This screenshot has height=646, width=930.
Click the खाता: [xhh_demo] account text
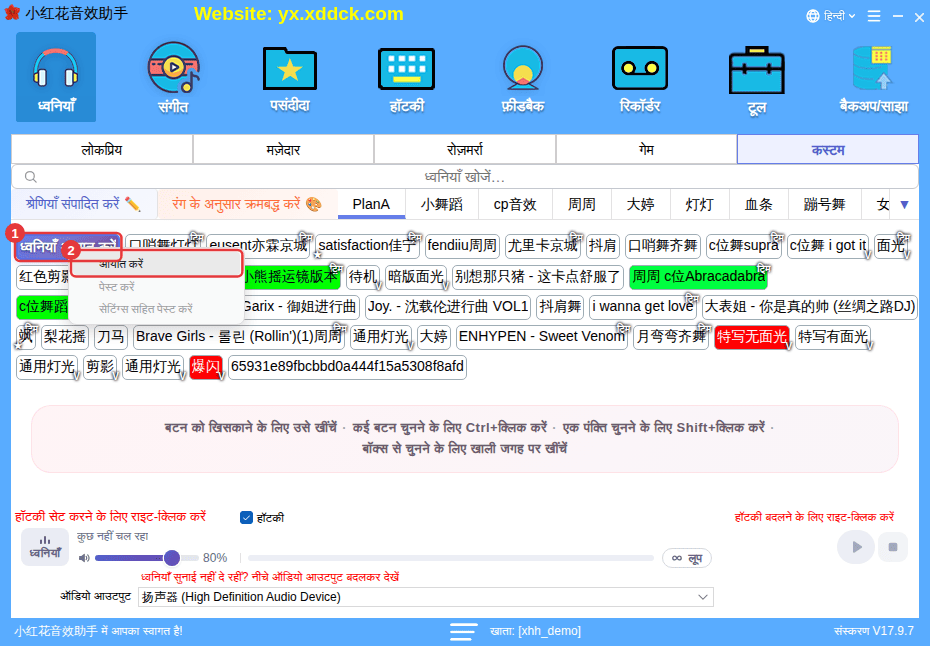(x=536, y=631)
